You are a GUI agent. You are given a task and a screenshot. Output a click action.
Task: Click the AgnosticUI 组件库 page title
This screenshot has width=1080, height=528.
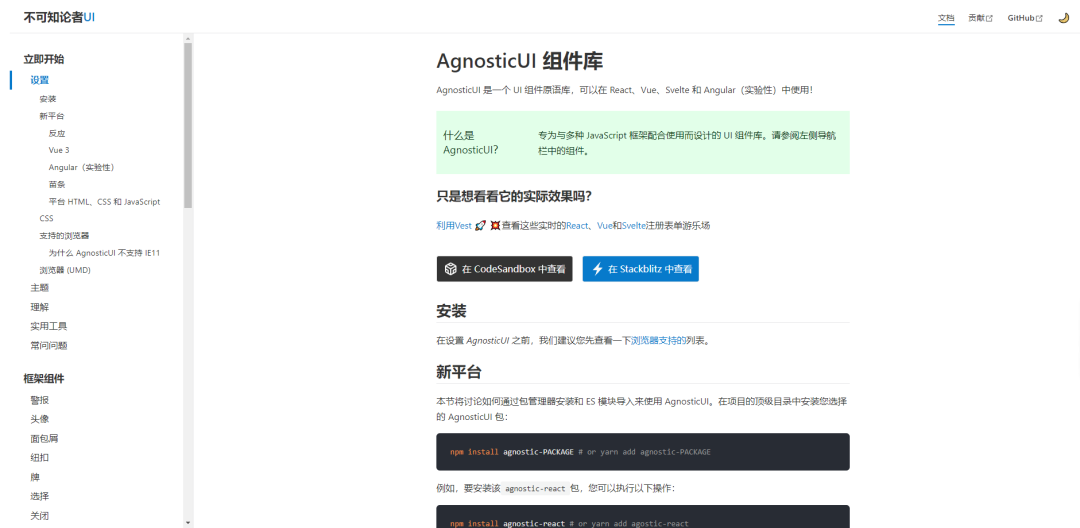pyautogui.click(x=520, y=61)
